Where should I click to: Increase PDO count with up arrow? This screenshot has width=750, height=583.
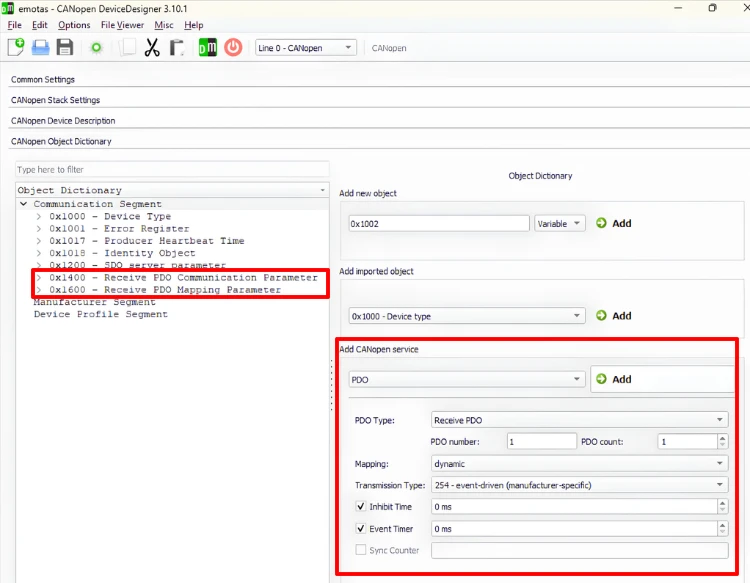(x=723, y=438)
